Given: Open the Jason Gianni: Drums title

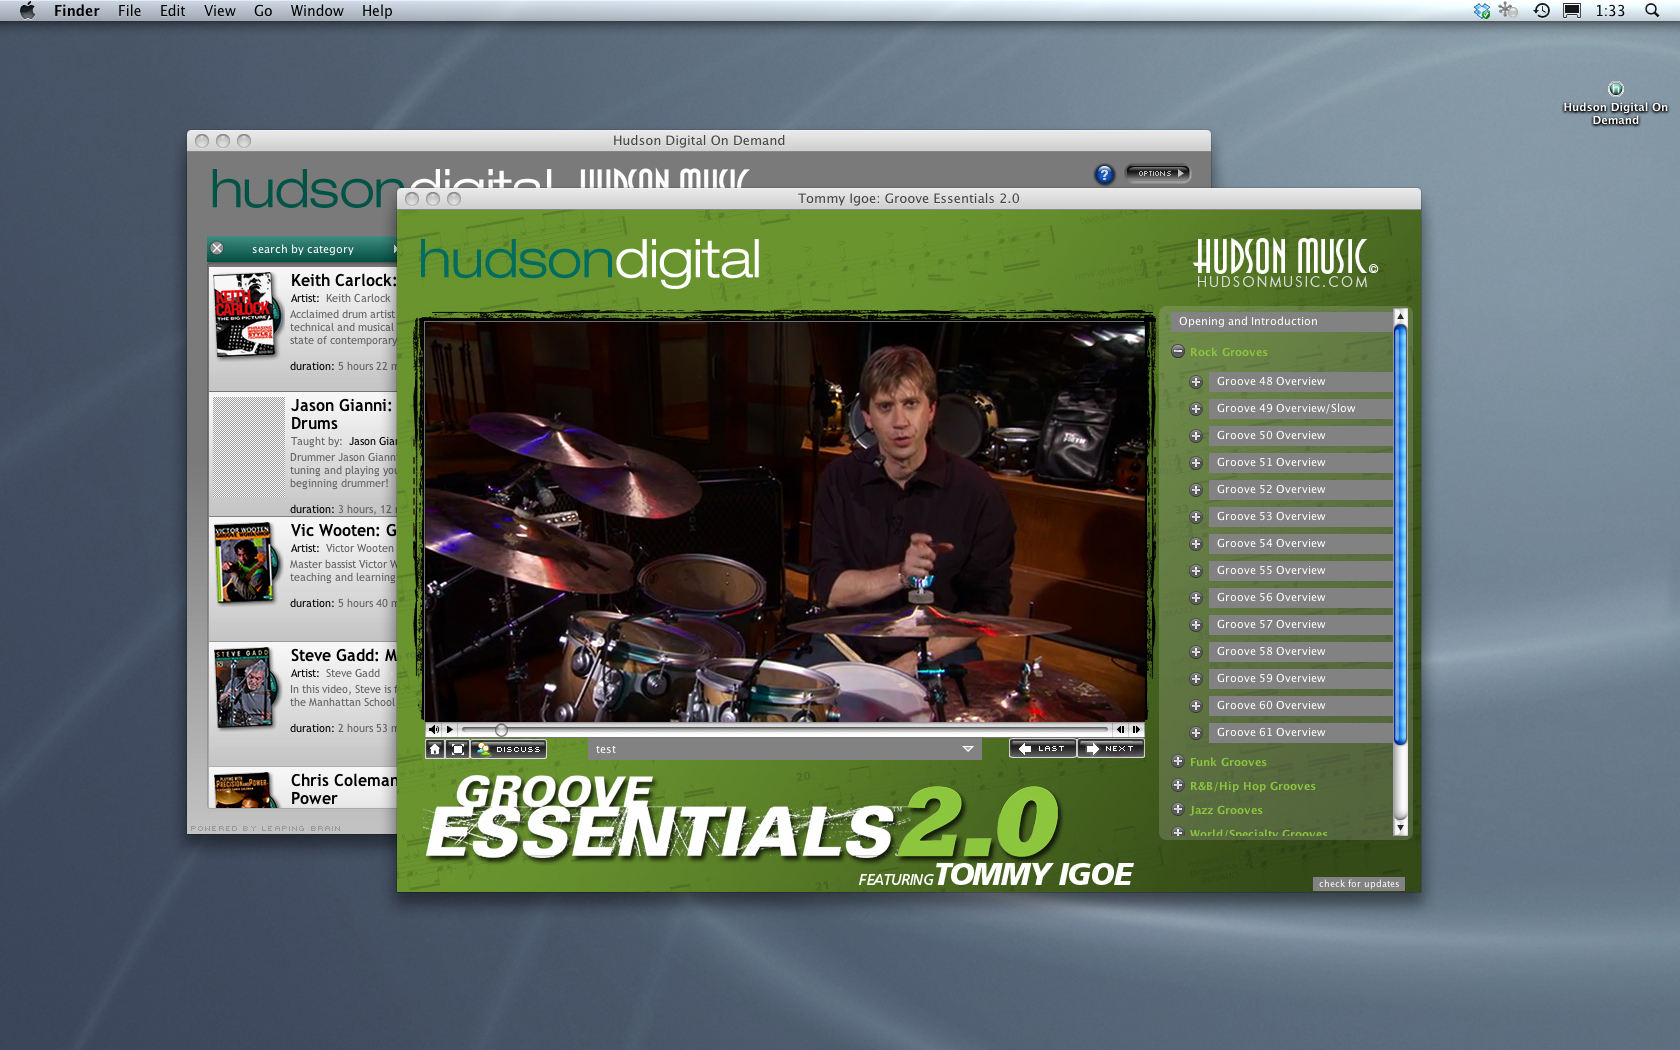Looking at the screenshot, I should 341,414.
